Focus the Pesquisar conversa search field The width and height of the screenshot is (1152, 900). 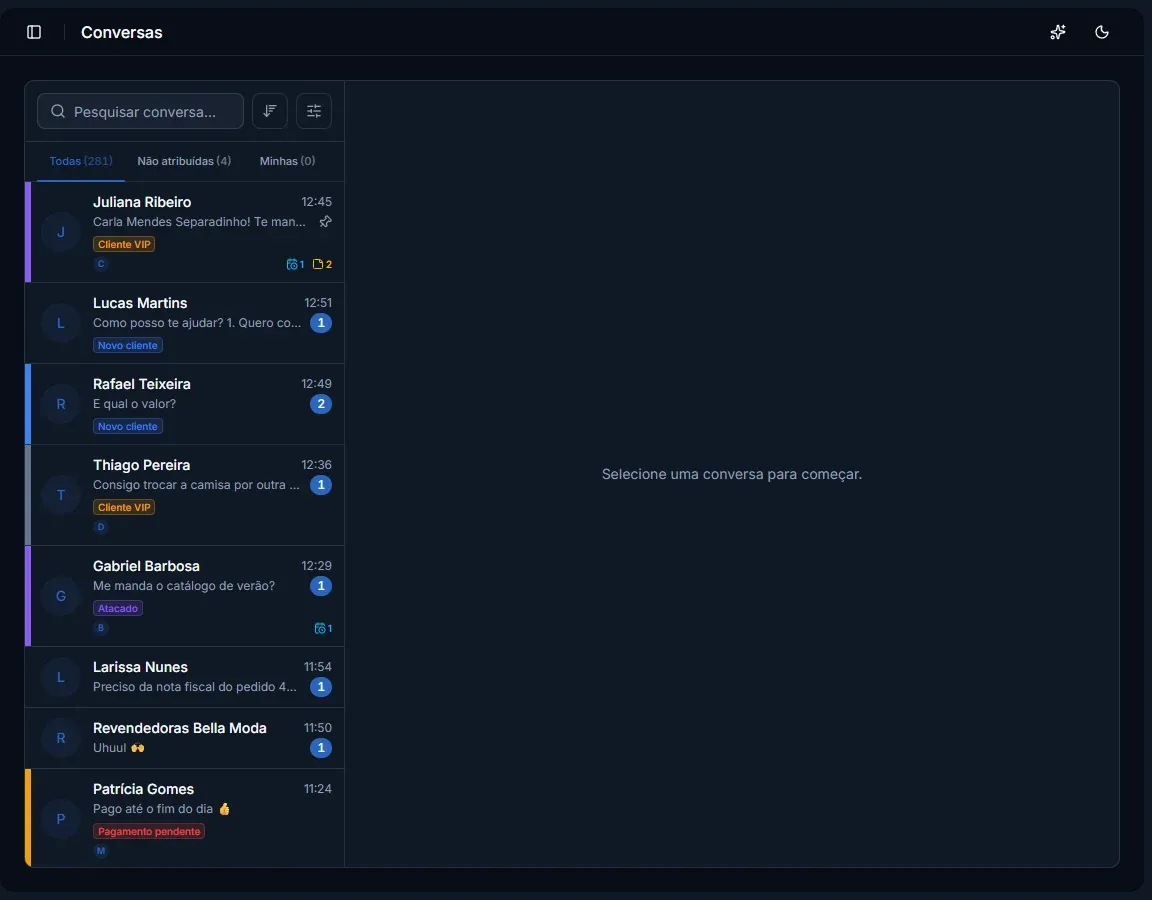(140, 111)
